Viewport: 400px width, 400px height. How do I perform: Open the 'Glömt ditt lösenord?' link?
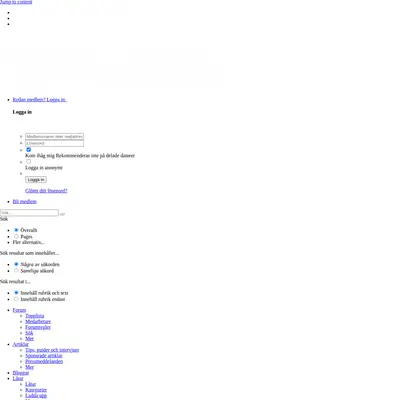46,191
